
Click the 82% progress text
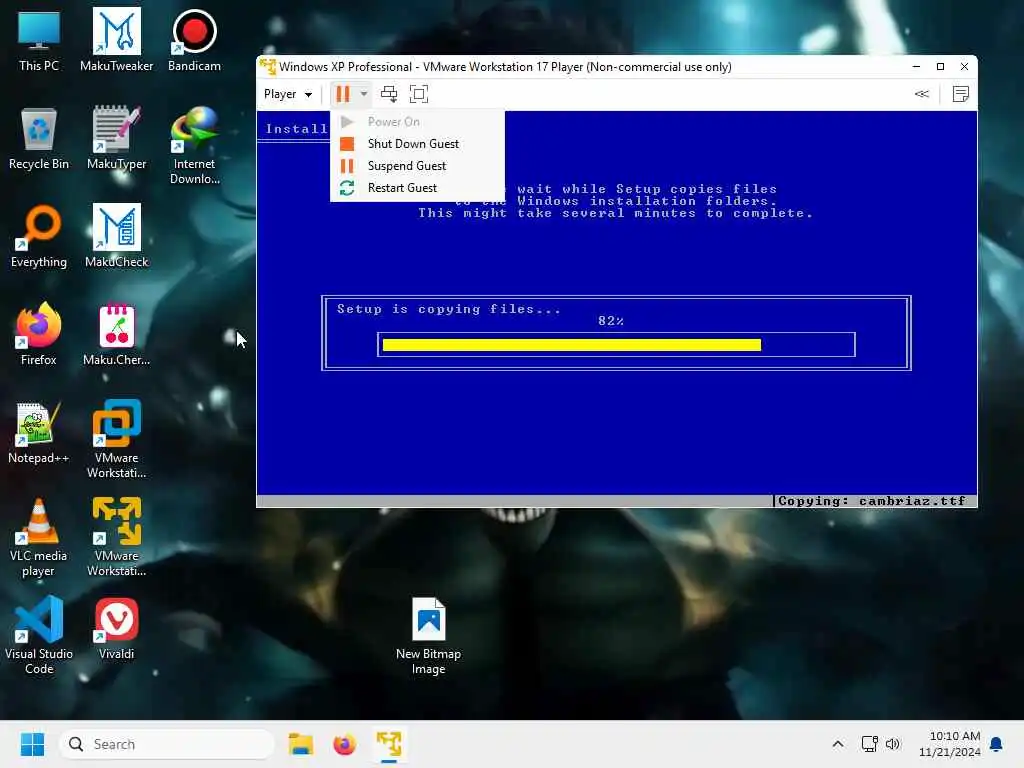[611, 321]
